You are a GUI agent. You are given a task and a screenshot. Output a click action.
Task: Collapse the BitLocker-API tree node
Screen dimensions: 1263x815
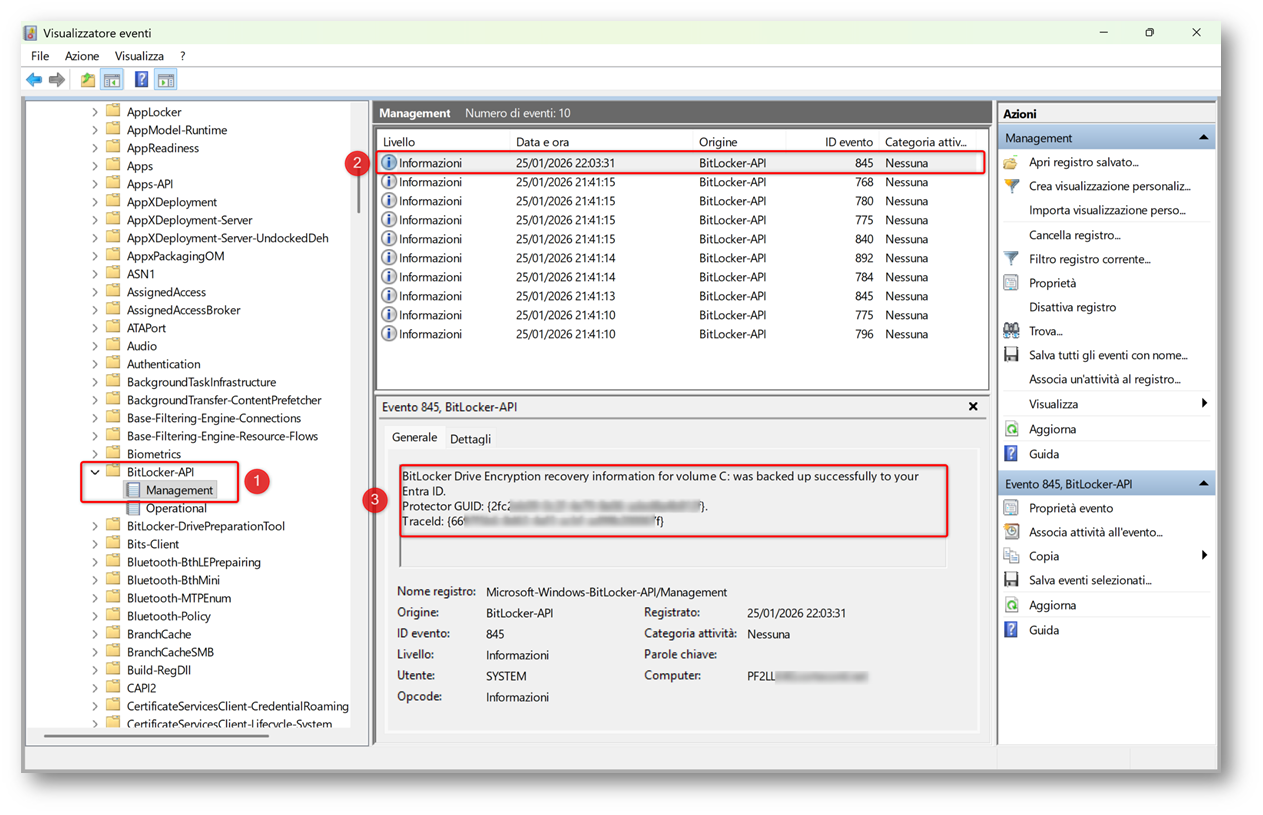tap(95, 472)
